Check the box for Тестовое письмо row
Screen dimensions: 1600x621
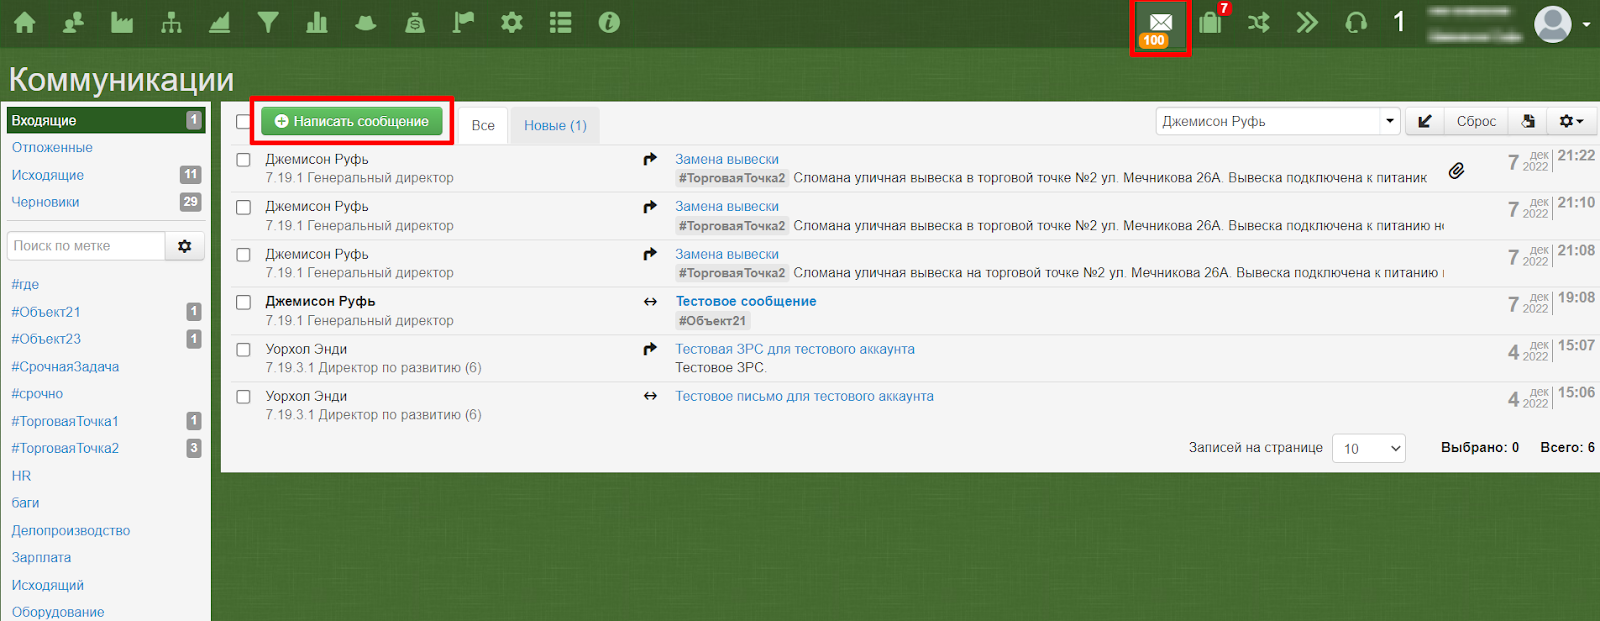(x=243, y=397)
